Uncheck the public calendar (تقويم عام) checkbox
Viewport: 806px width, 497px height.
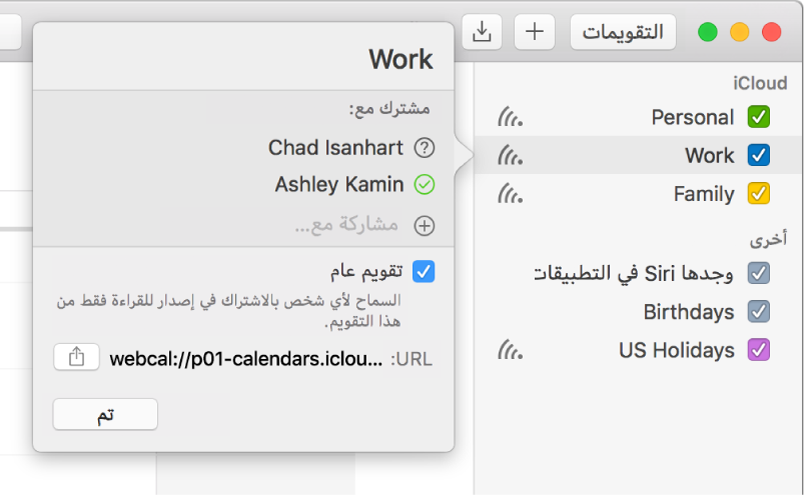[424, 271]
